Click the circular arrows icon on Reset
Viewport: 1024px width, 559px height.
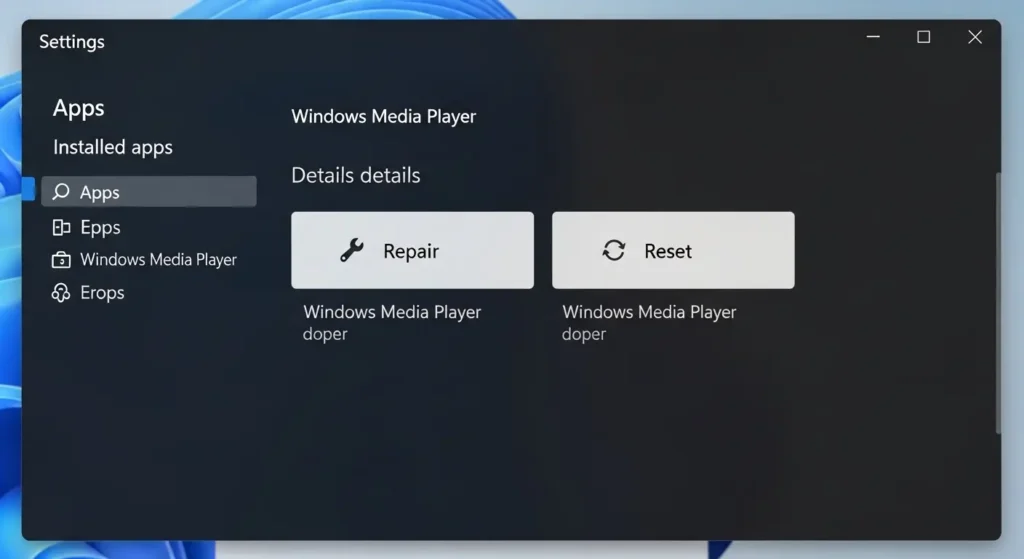(614, 250)
